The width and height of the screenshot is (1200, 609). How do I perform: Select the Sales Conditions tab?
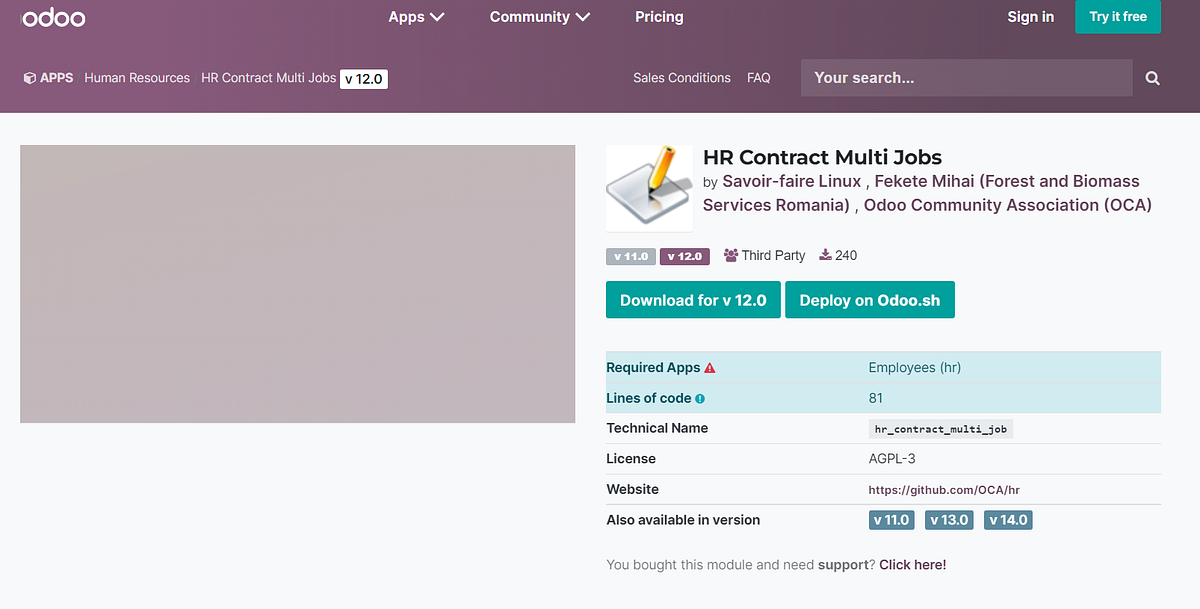click(x=681, y=77)
